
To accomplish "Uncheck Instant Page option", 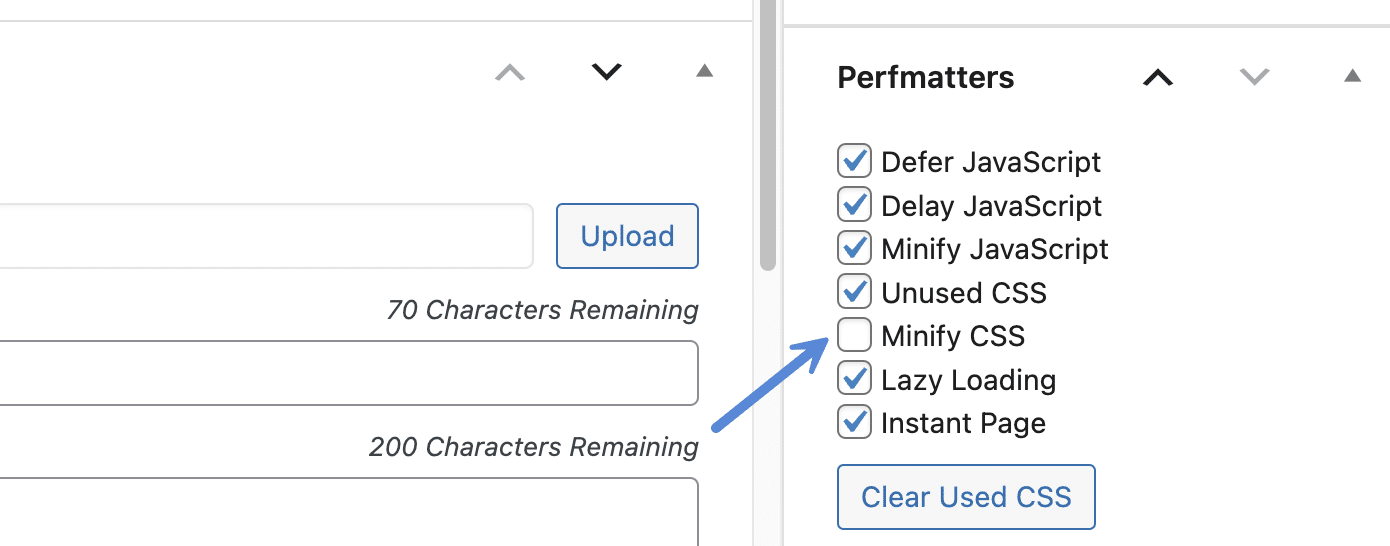I will point(854,422).
